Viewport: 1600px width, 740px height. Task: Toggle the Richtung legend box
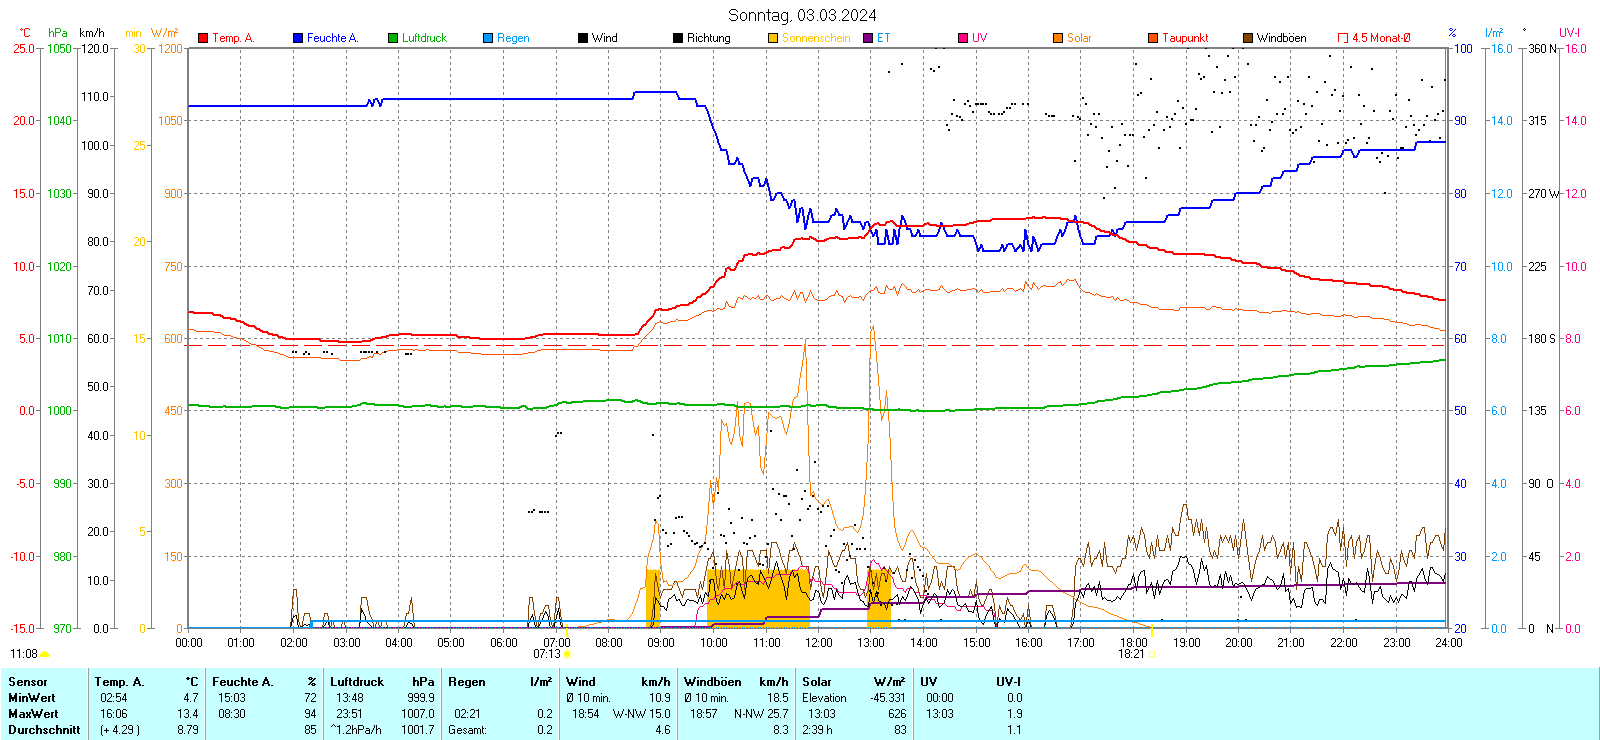coord(678,38)
